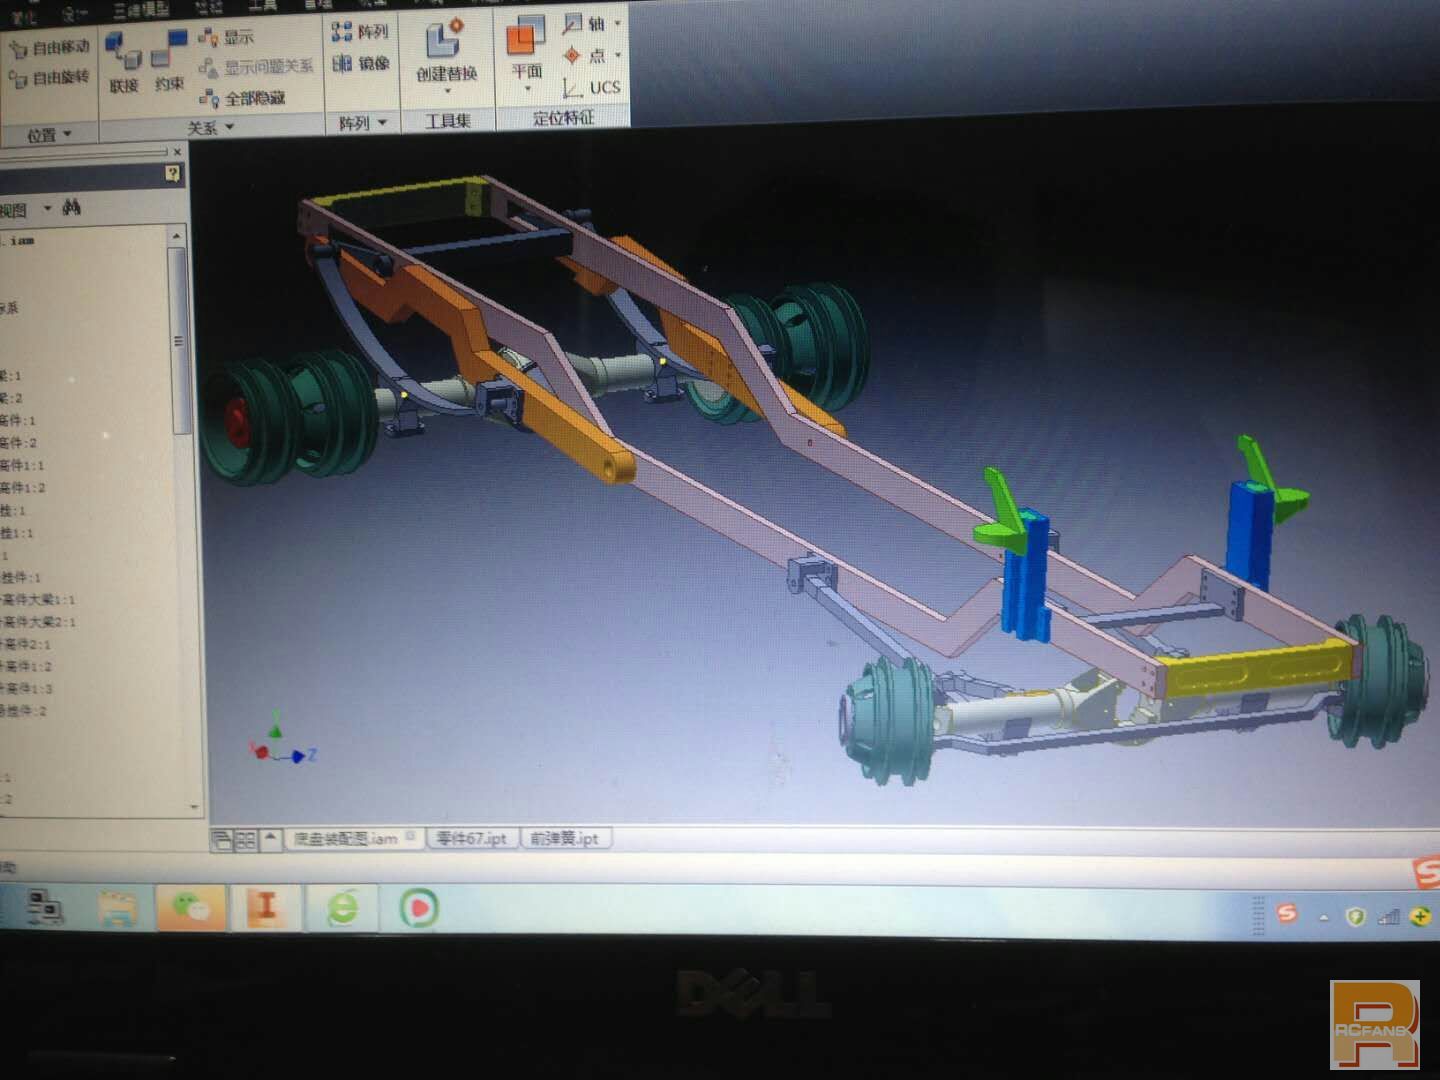Switch to the 零件67.ipt document tab
Viewport: 1440px width, 1080px height.
click(472, 838)
